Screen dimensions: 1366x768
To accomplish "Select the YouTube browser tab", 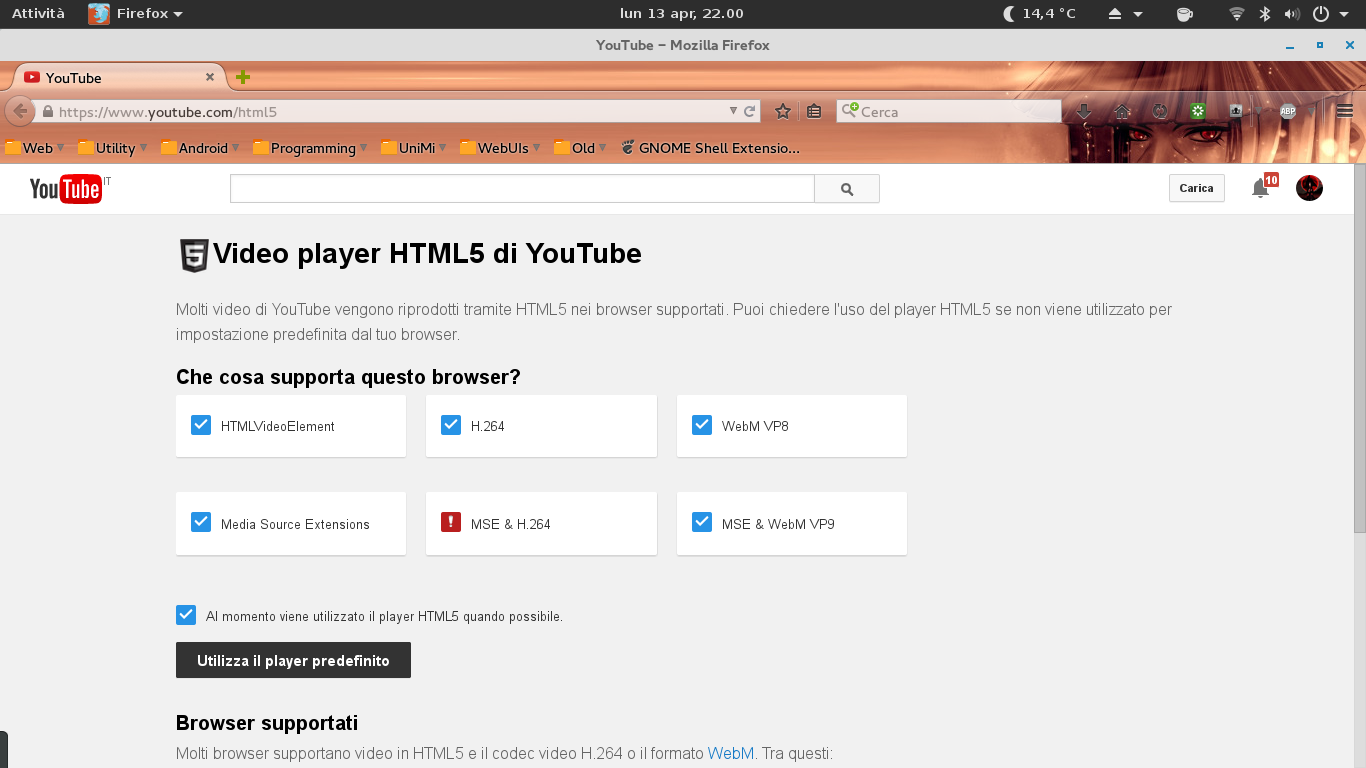I will point(118,77).
